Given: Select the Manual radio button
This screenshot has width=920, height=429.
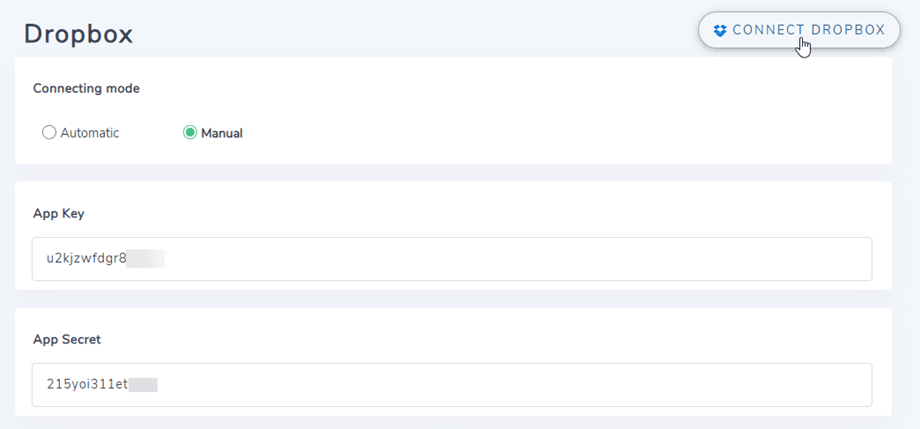Looking at the screenshot, I should (190, 133).
